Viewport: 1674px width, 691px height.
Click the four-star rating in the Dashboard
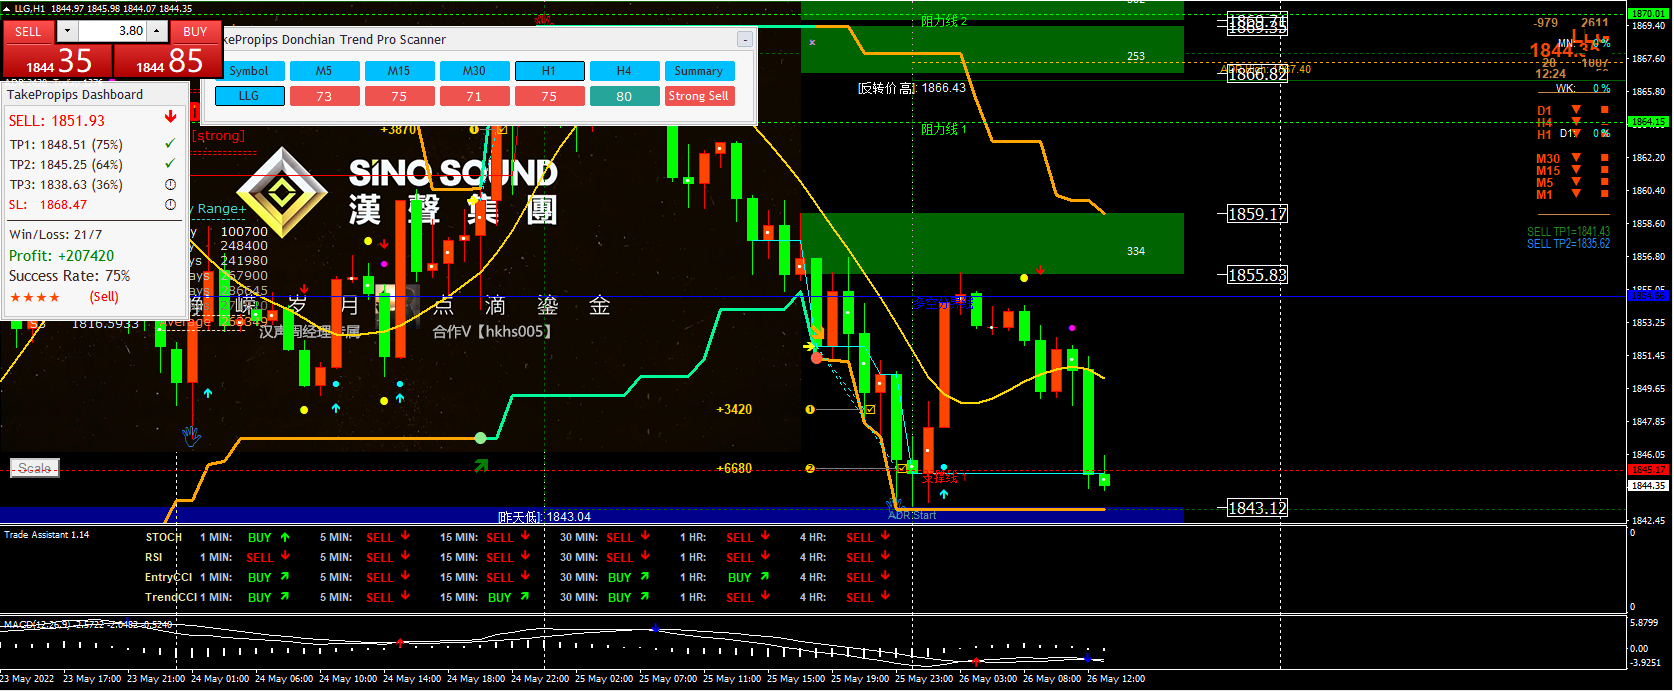click(35, 297)
